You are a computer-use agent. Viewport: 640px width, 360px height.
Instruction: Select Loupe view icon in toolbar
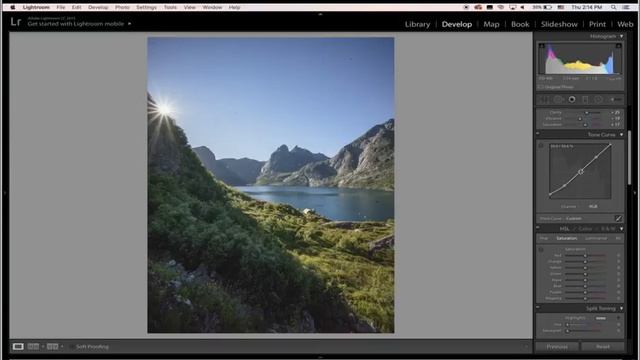click(18, 347)
